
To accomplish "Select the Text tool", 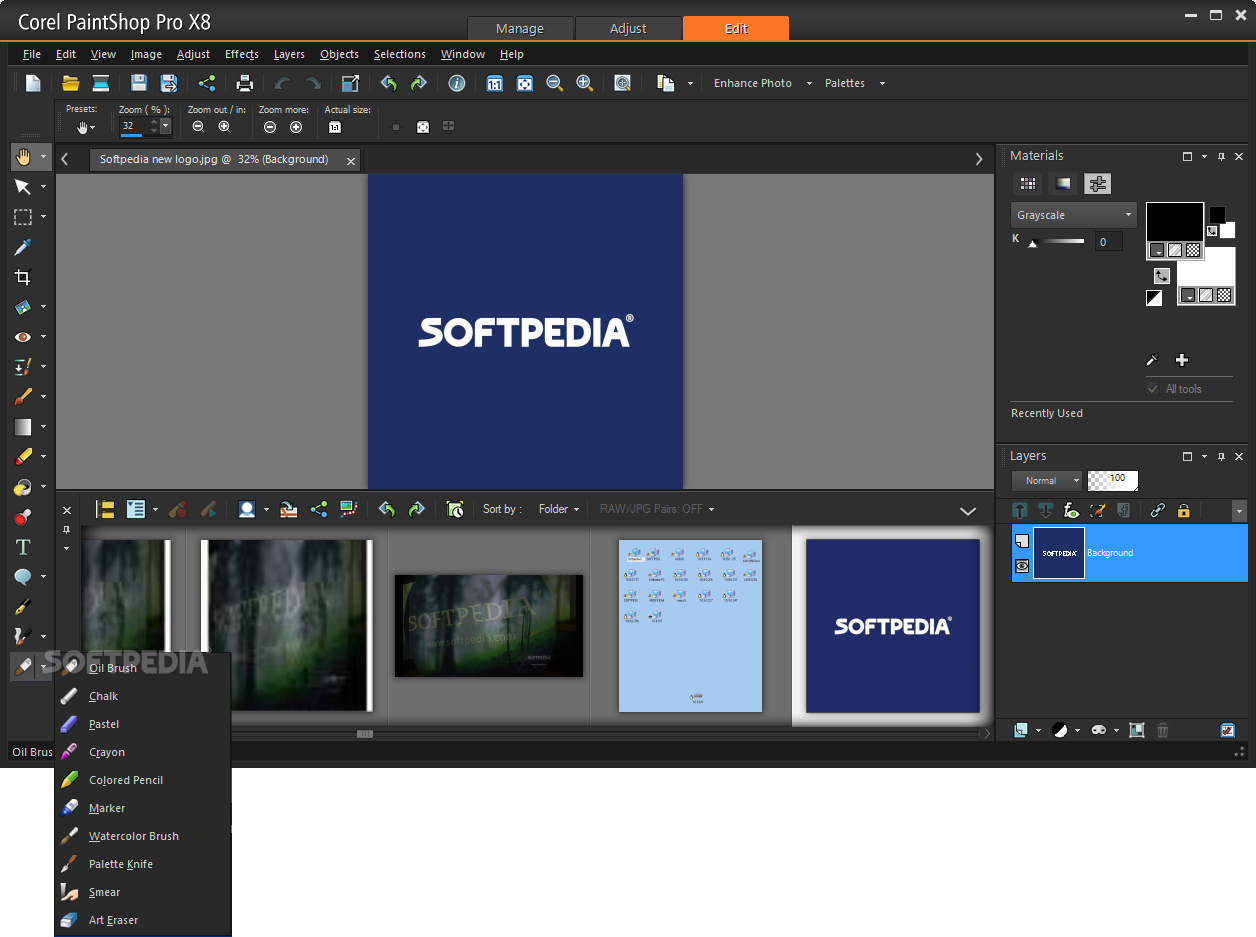I will click(x=23, y=547).
